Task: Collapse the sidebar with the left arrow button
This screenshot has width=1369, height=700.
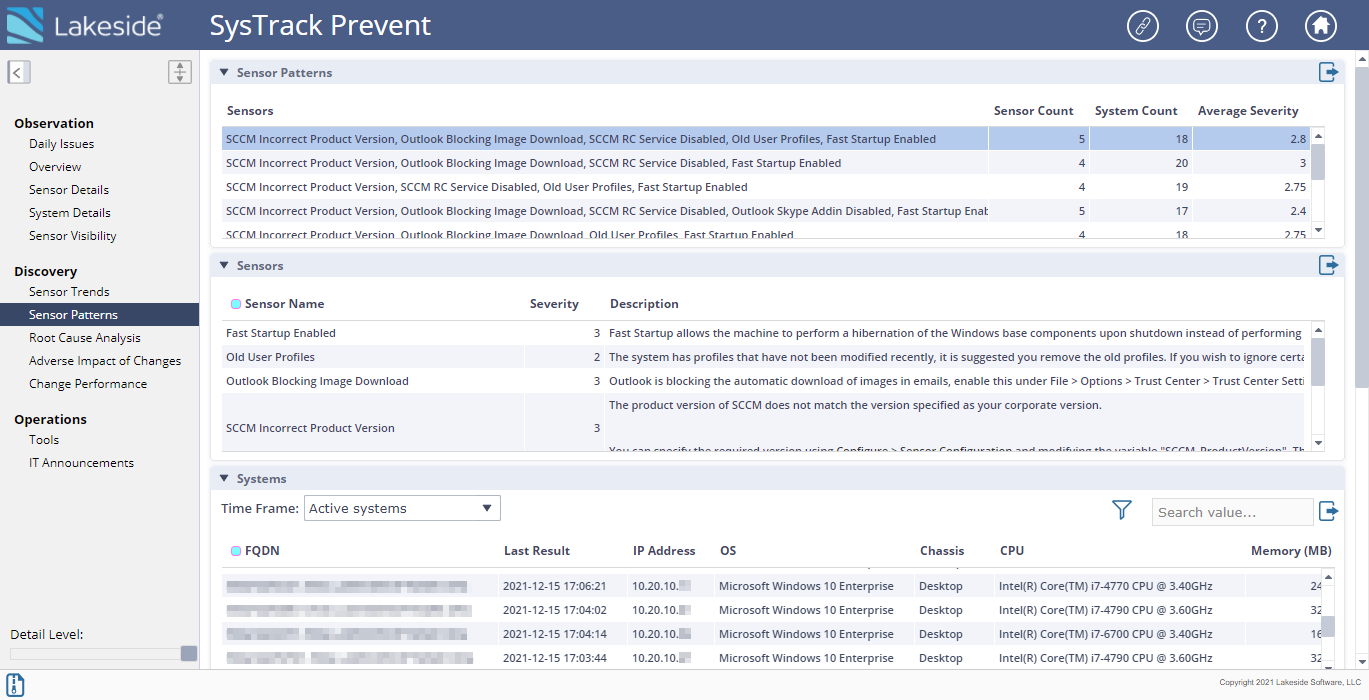Action: pos(19,72)
